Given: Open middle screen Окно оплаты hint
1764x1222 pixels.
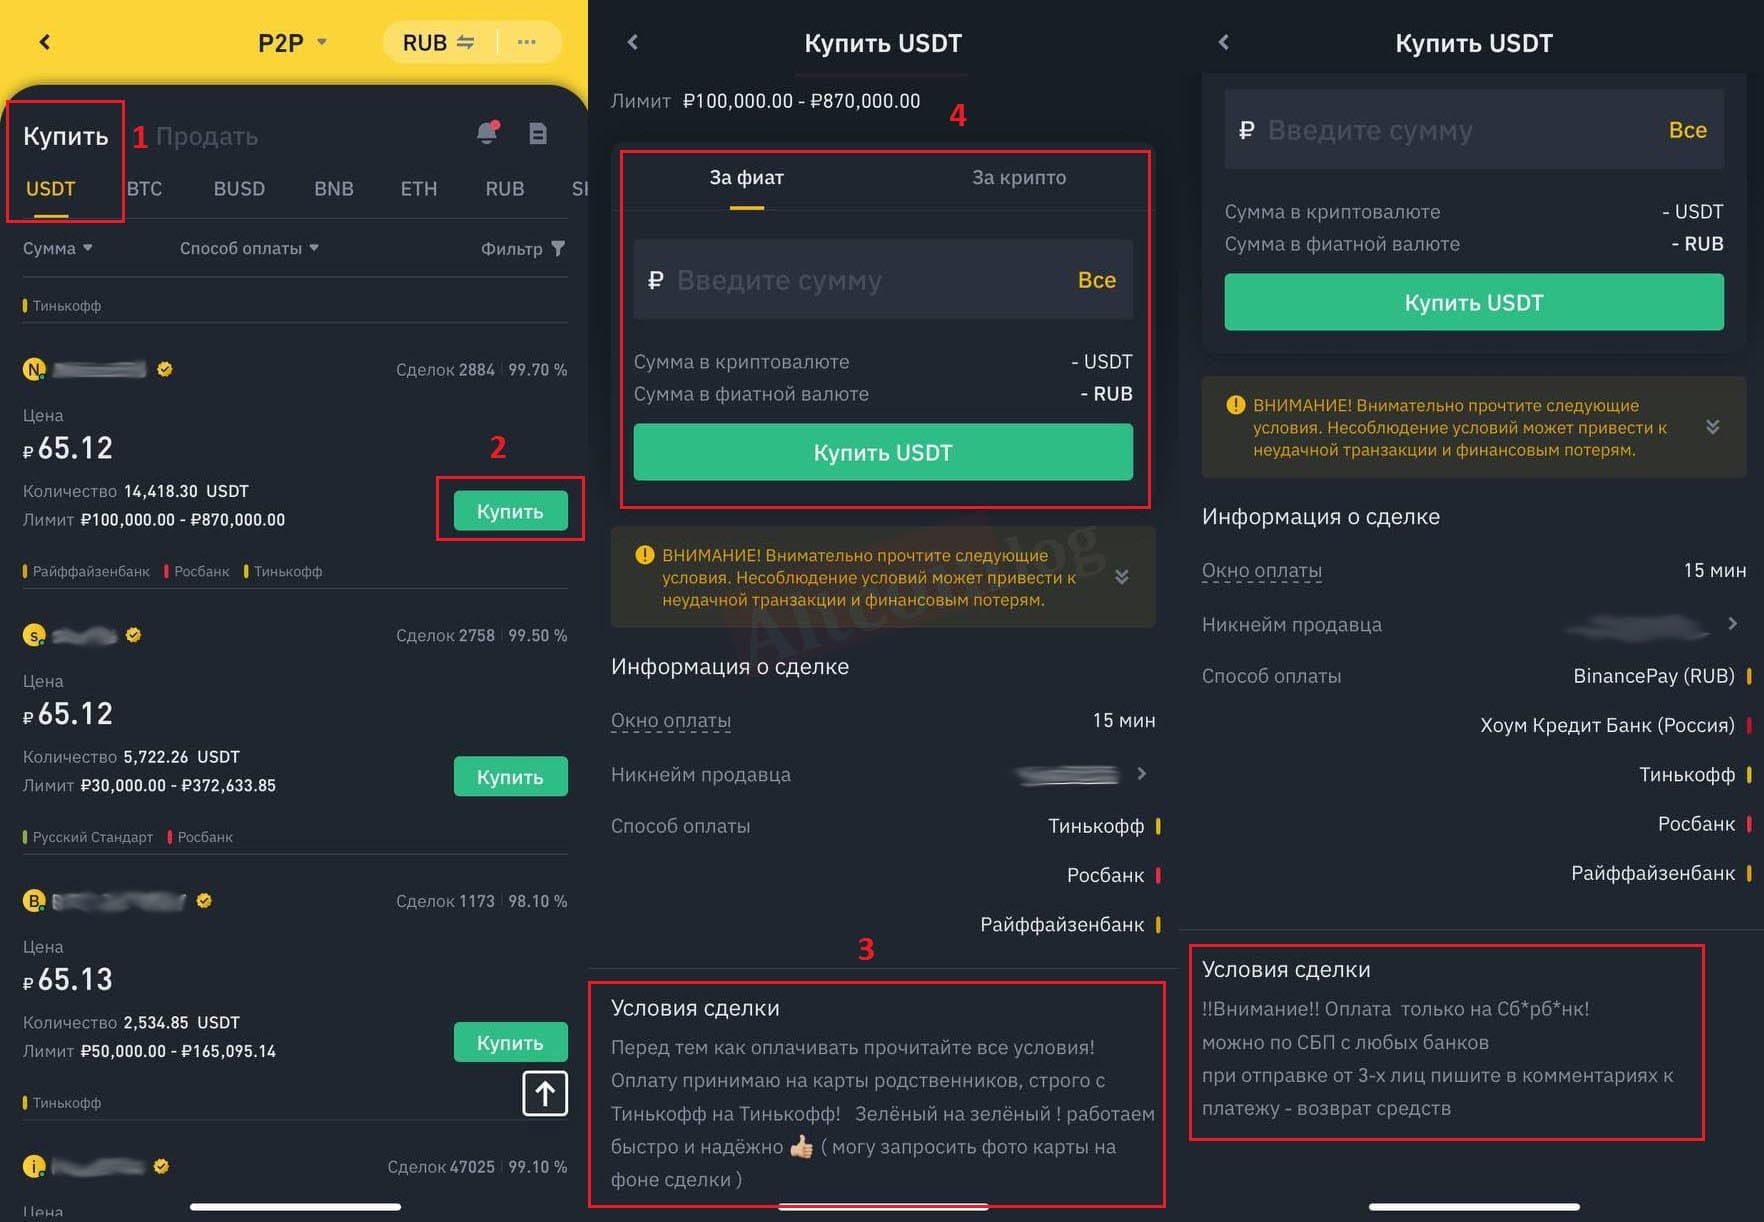Looking at the screenshot, I should (x=671, y=720).
